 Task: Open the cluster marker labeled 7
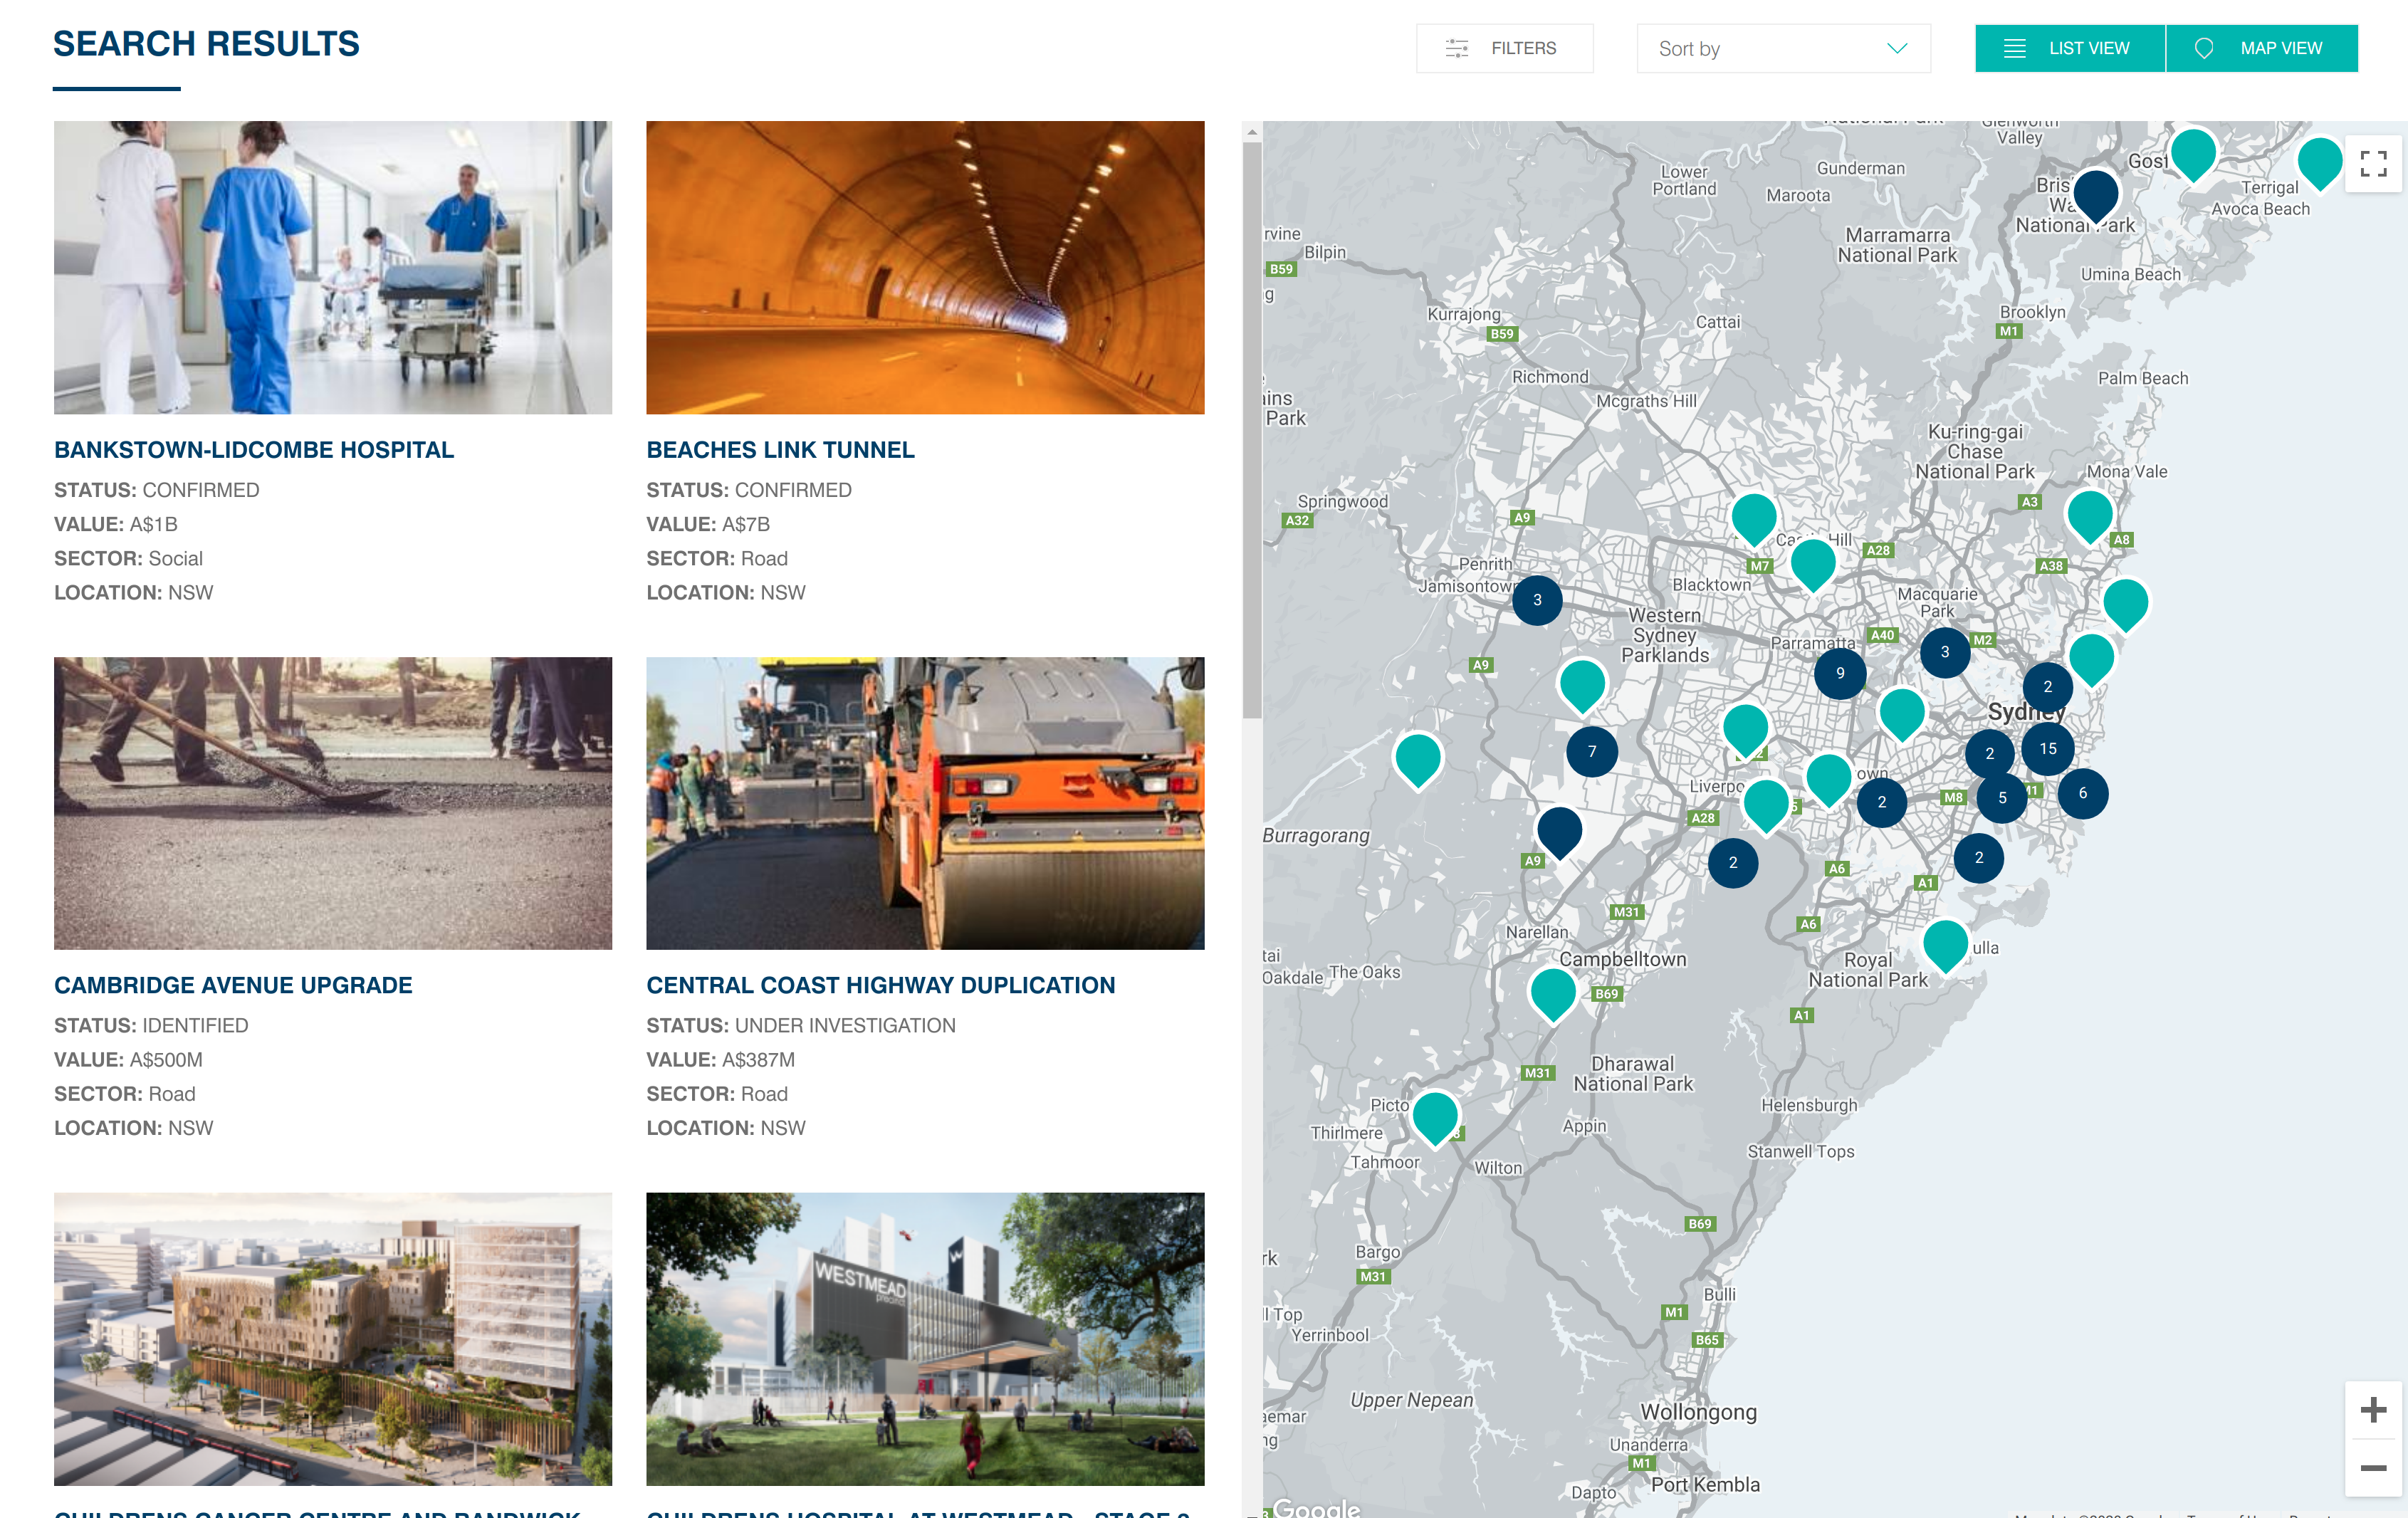tap(1591, 751)
